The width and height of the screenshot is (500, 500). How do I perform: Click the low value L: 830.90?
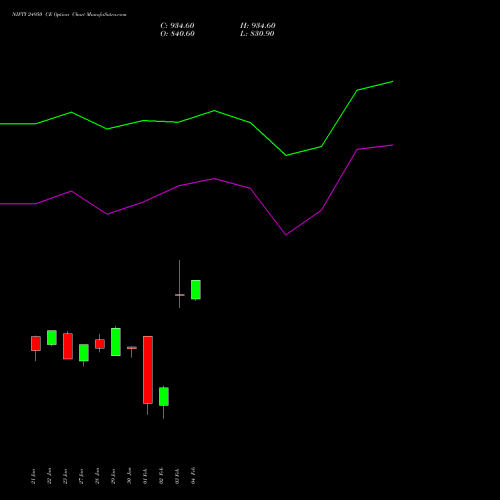[x=257, y=34]
